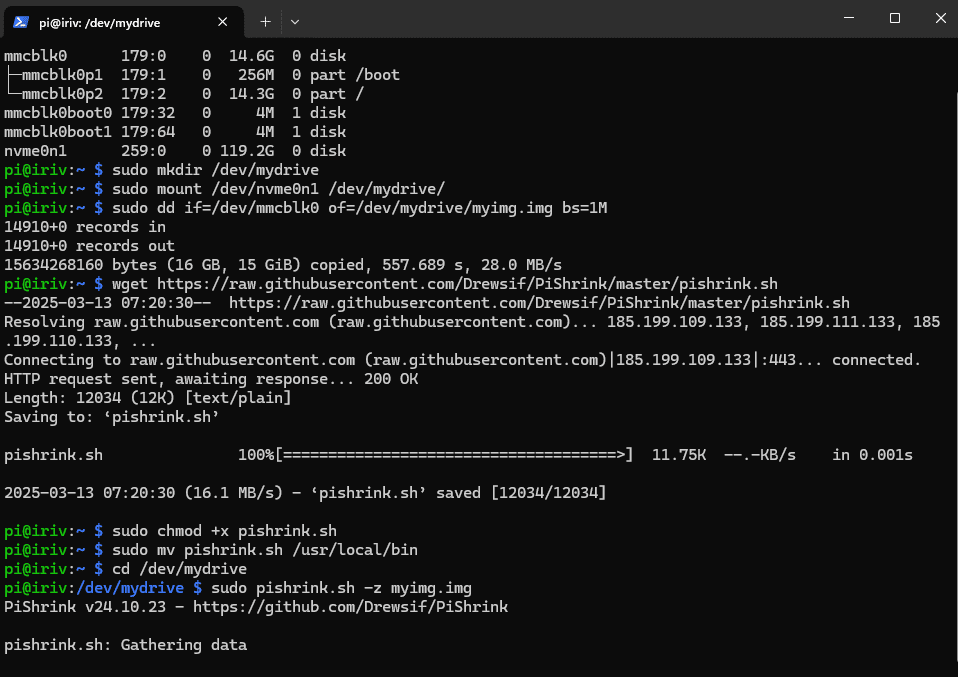Screen dimensions: 958x677
Task: Click the 'pishrink.sh' saved confirmation line
Action: click(x=300, y=492)
